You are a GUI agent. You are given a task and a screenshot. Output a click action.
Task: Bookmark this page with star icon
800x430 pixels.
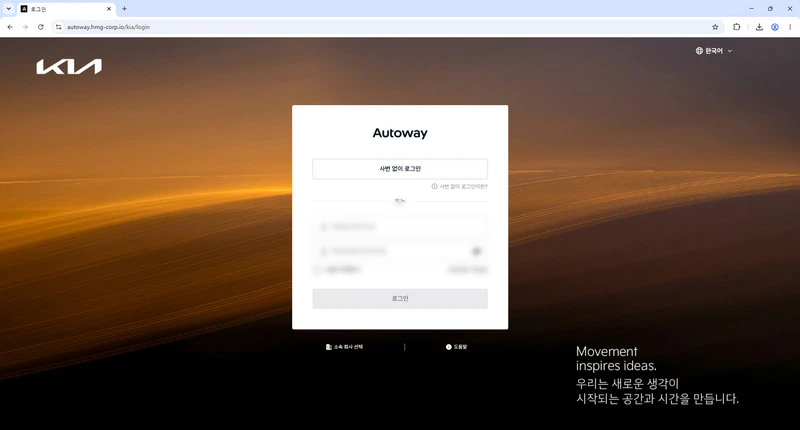coord(715,27)
